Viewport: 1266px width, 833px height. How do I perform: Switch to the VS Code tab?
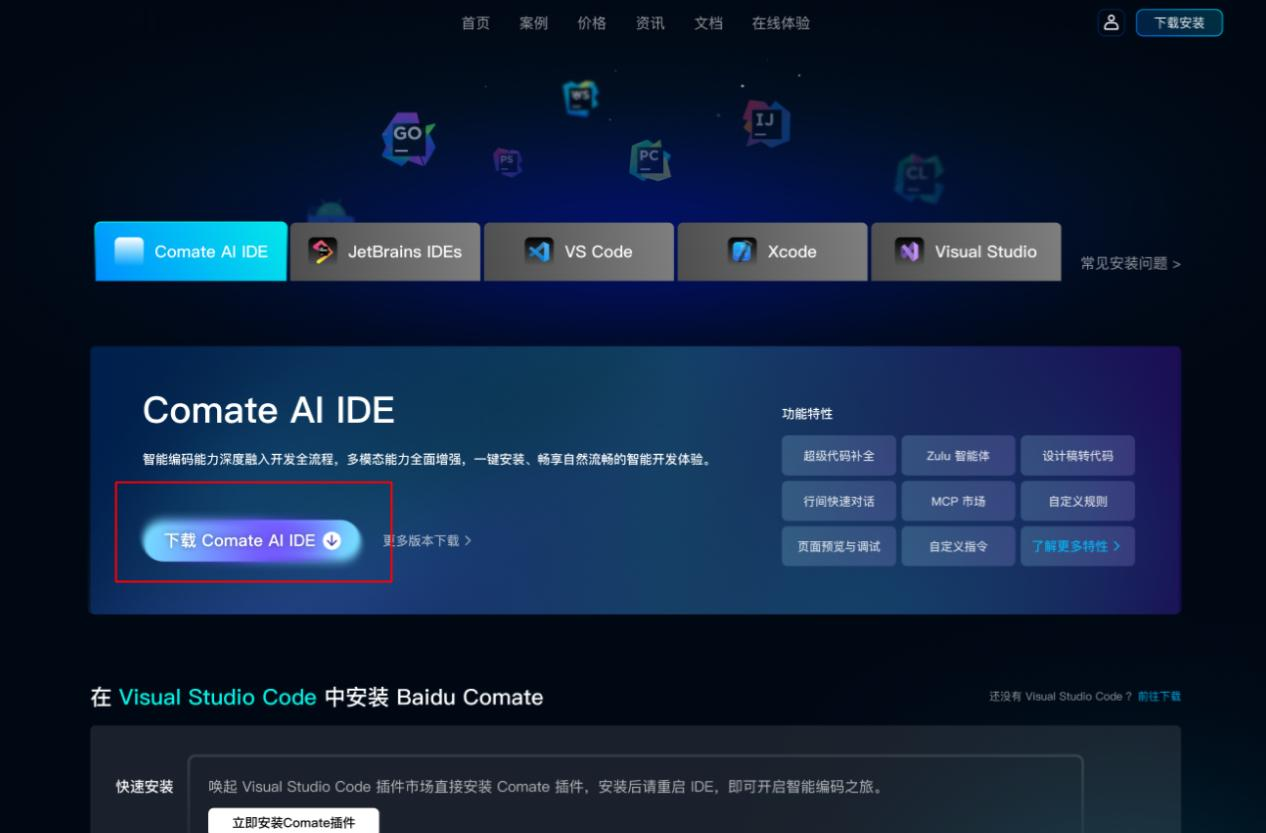[579, 251]
